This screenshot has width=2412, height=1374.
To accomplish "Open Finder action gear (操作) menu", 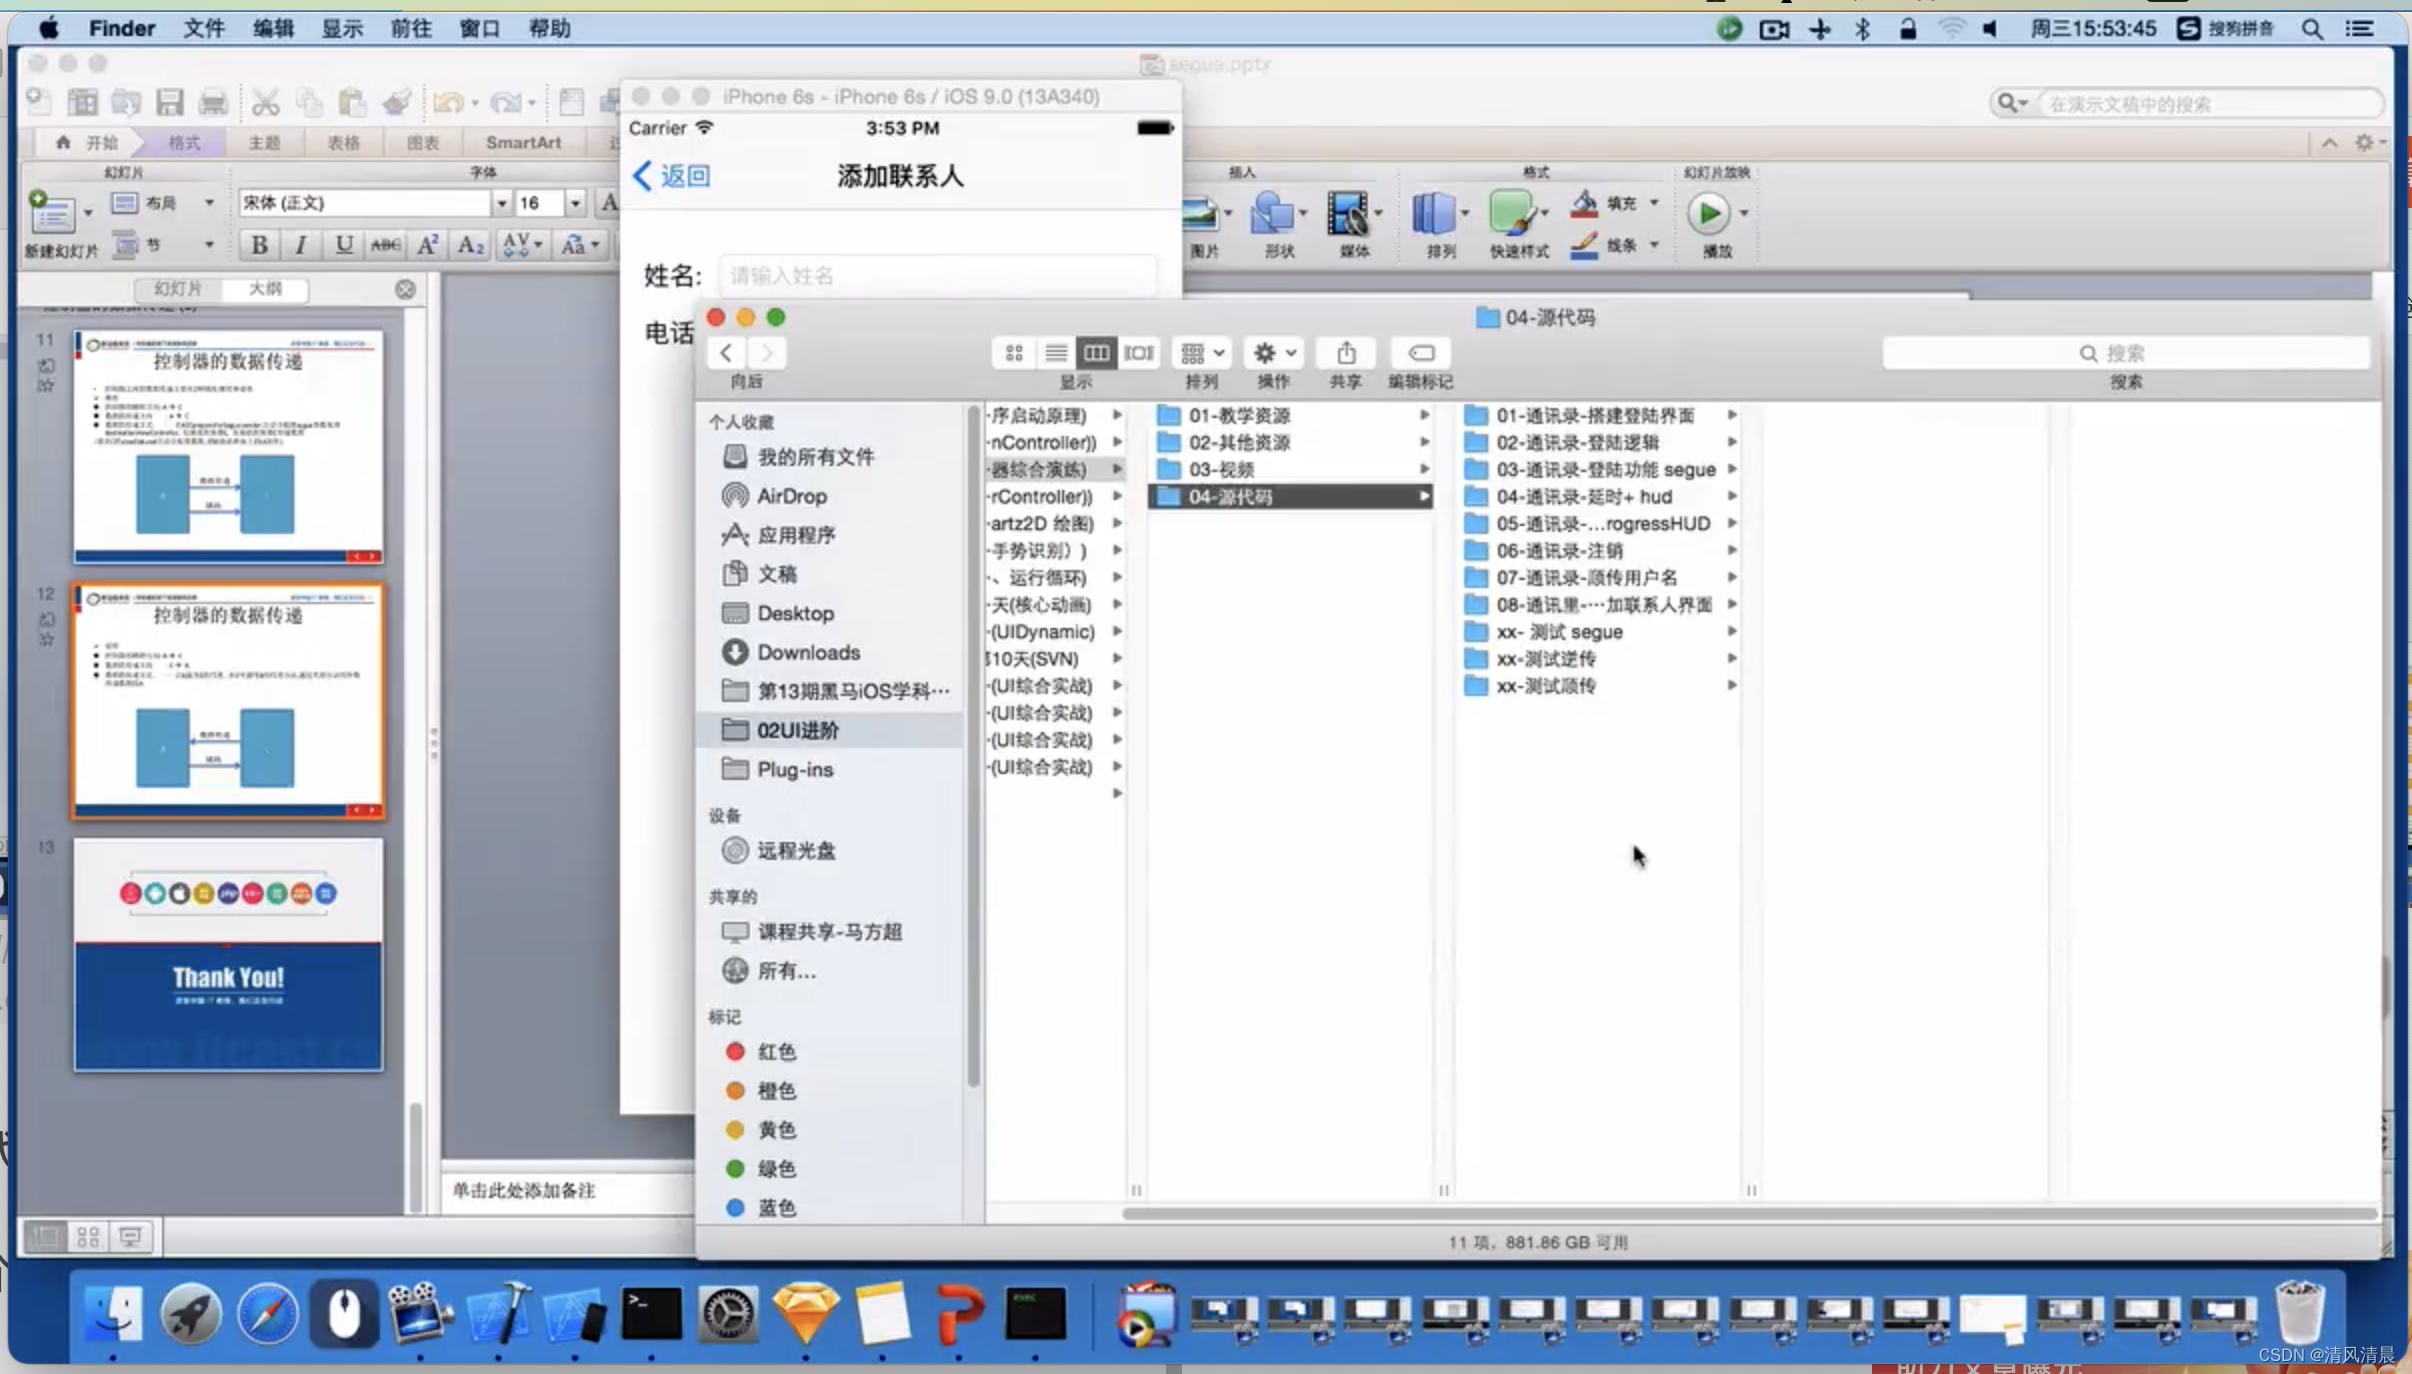I will coord(1274,353).
